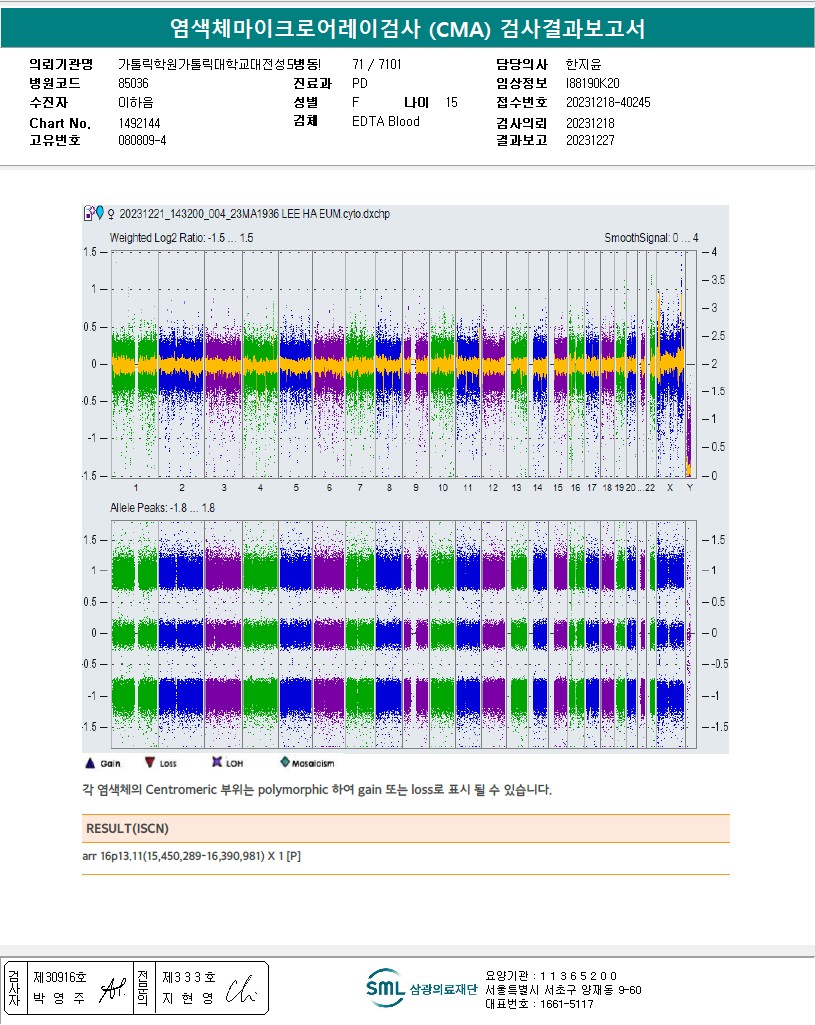Image resolution: width=815 pixels, height=1025 pixels.
Task: Click the Chart No. value 1492144
Action: pyautogui.click(x=139, y=123)
